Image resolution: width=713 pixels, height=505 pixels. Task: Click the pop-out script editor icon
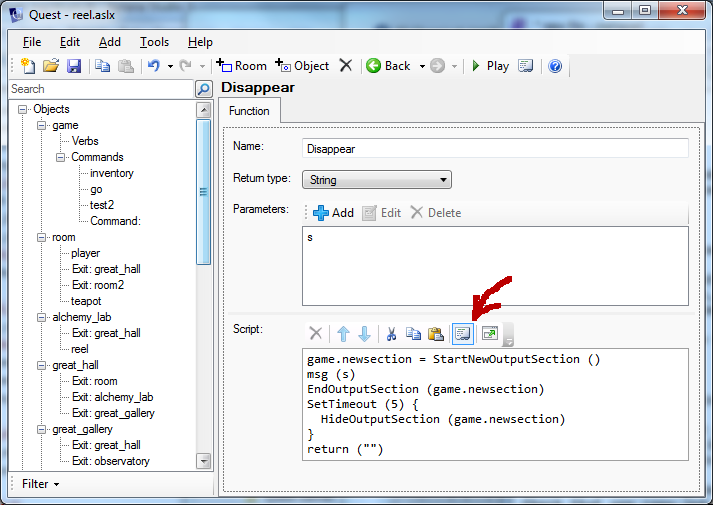tap(489, 333)
